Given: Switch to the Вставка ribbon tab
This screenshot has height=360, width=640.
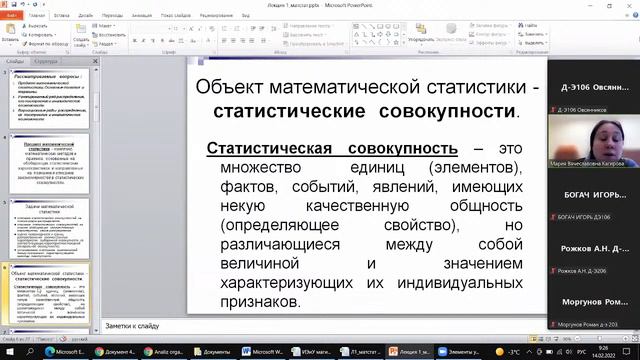Looking at the screenshot, I should pyautogui.click(x=61, y=16).
